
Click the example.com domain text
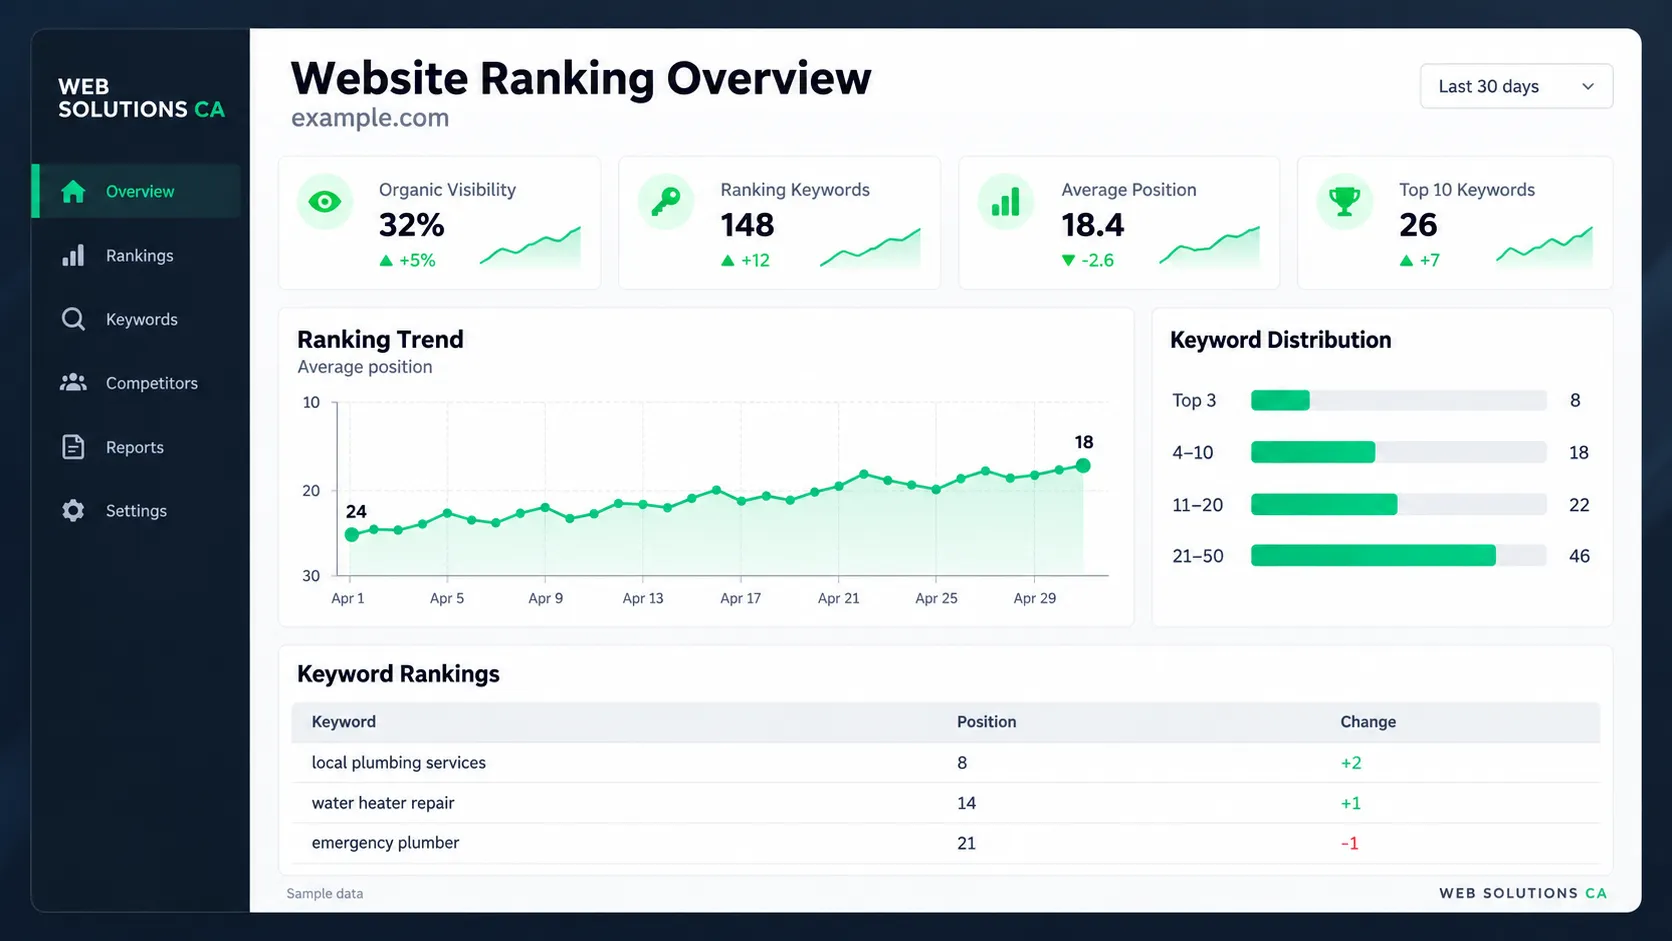(x=370, y=118)
